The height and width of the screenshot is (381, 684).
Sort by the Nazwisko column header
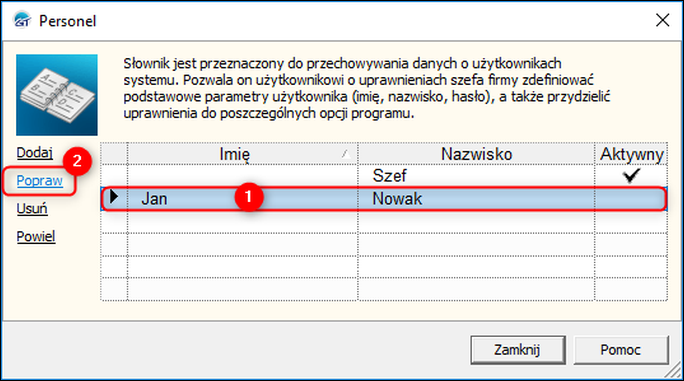tap(476, 154)
